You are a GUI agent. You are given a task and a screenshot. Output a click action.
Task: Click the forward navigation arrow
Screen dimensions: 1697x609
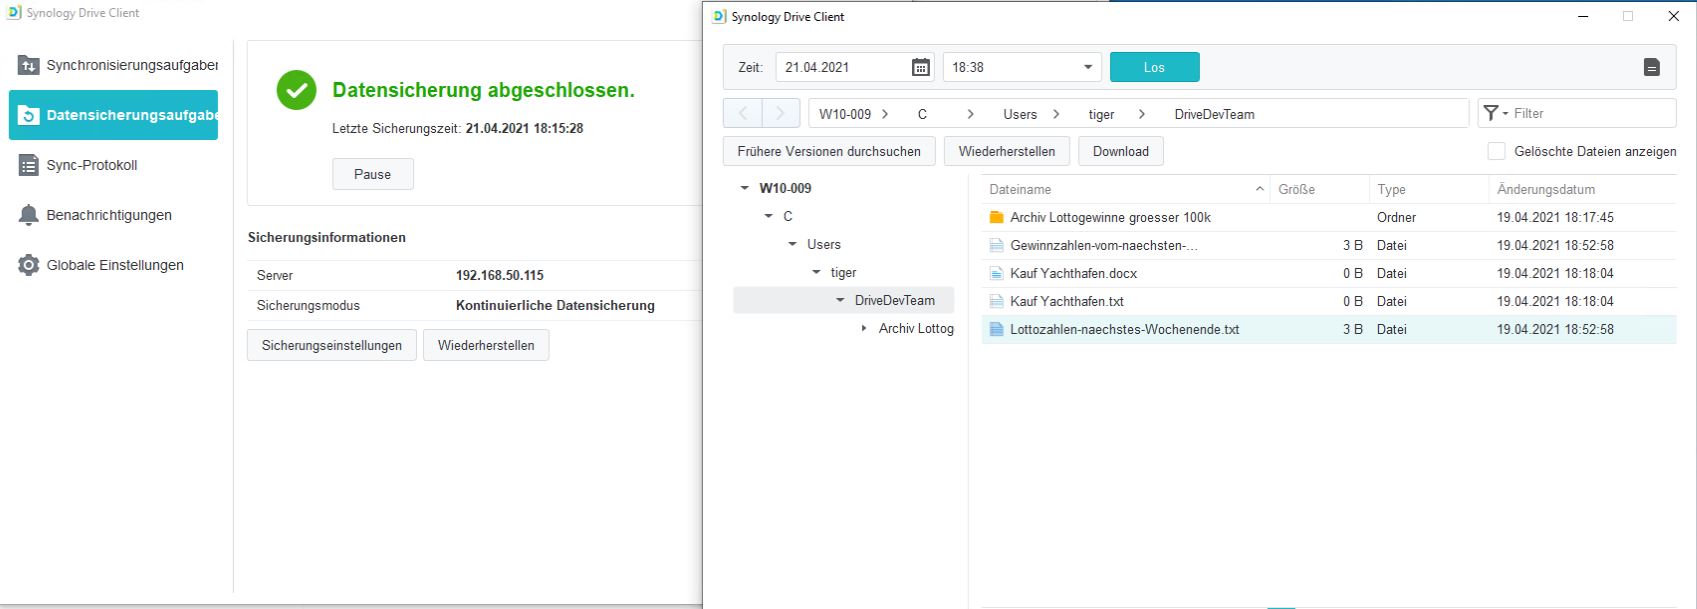point(781,114)
